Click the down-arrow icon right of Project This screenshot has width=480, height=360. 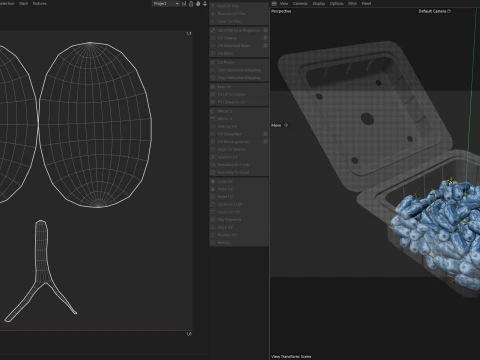205,4
